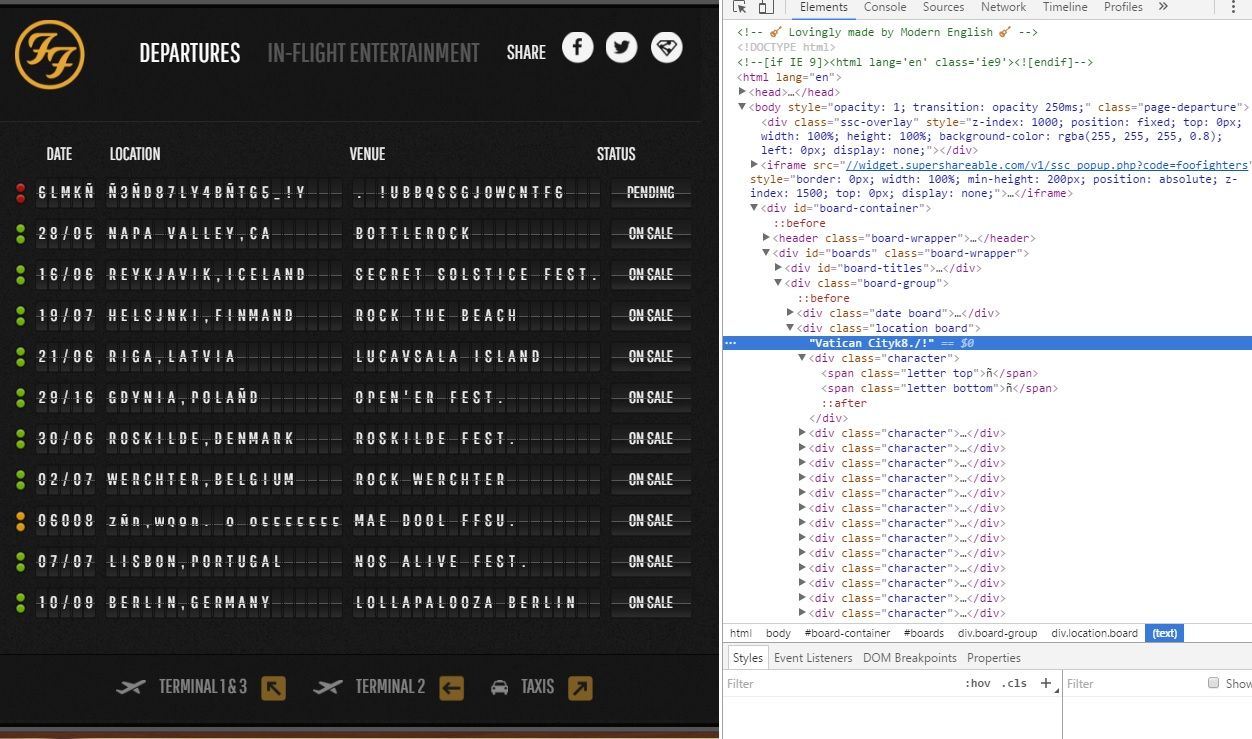Toggle the device toolbar icon in DevTools
The height and width of the screenshot is (739, 1252).
[x=765, y=7]
